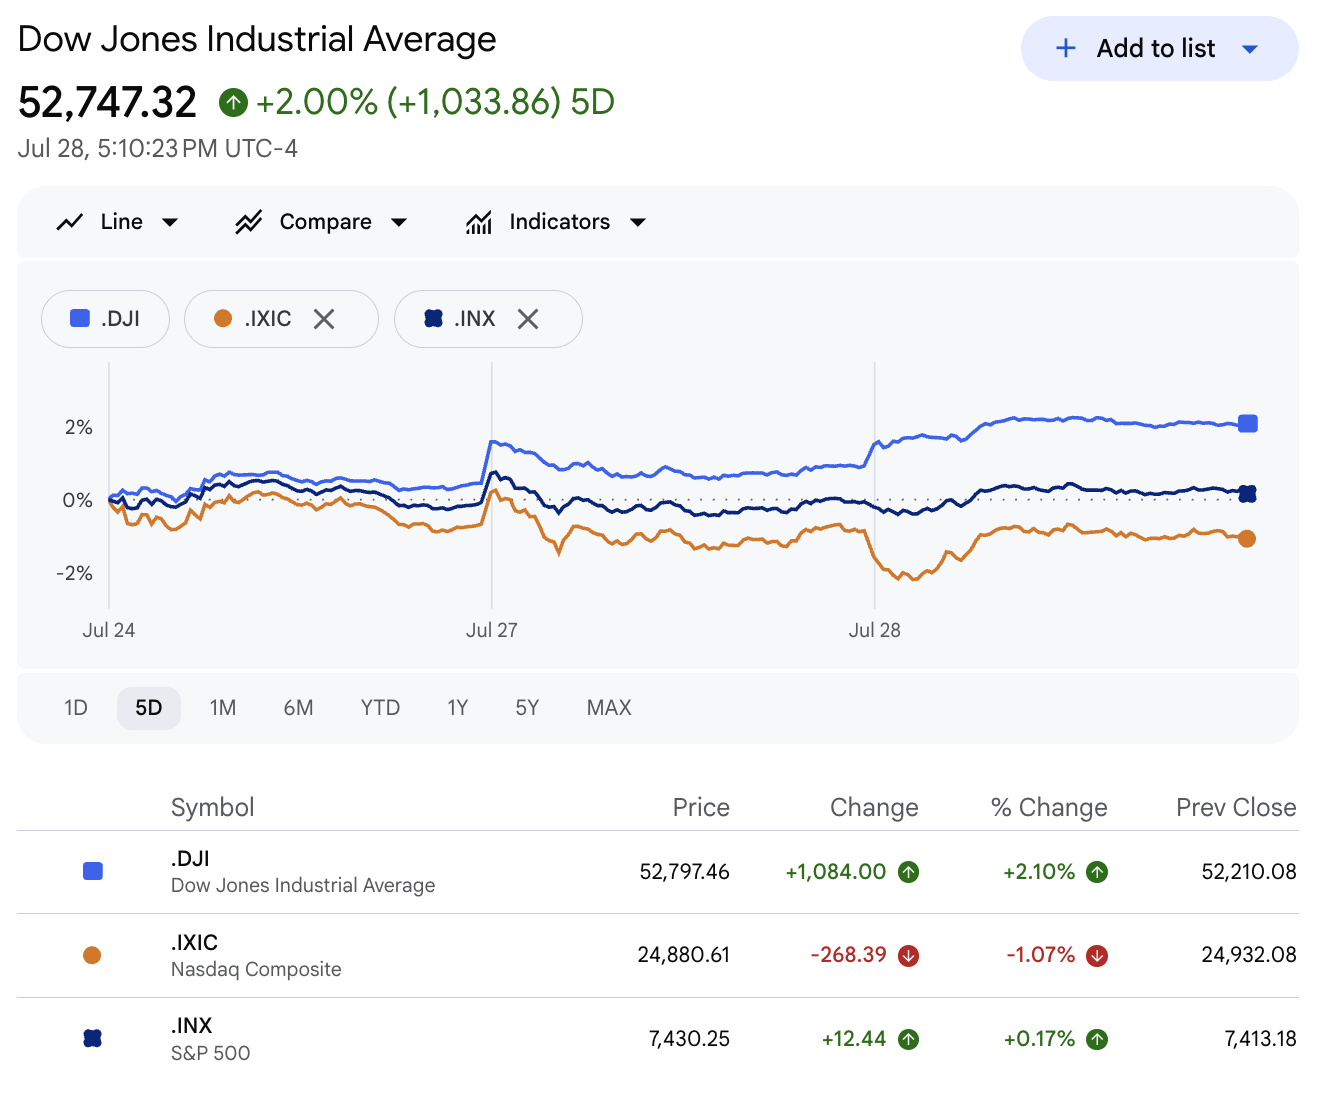Expand the Line chart type dropdown arrow

coord(170,222)
